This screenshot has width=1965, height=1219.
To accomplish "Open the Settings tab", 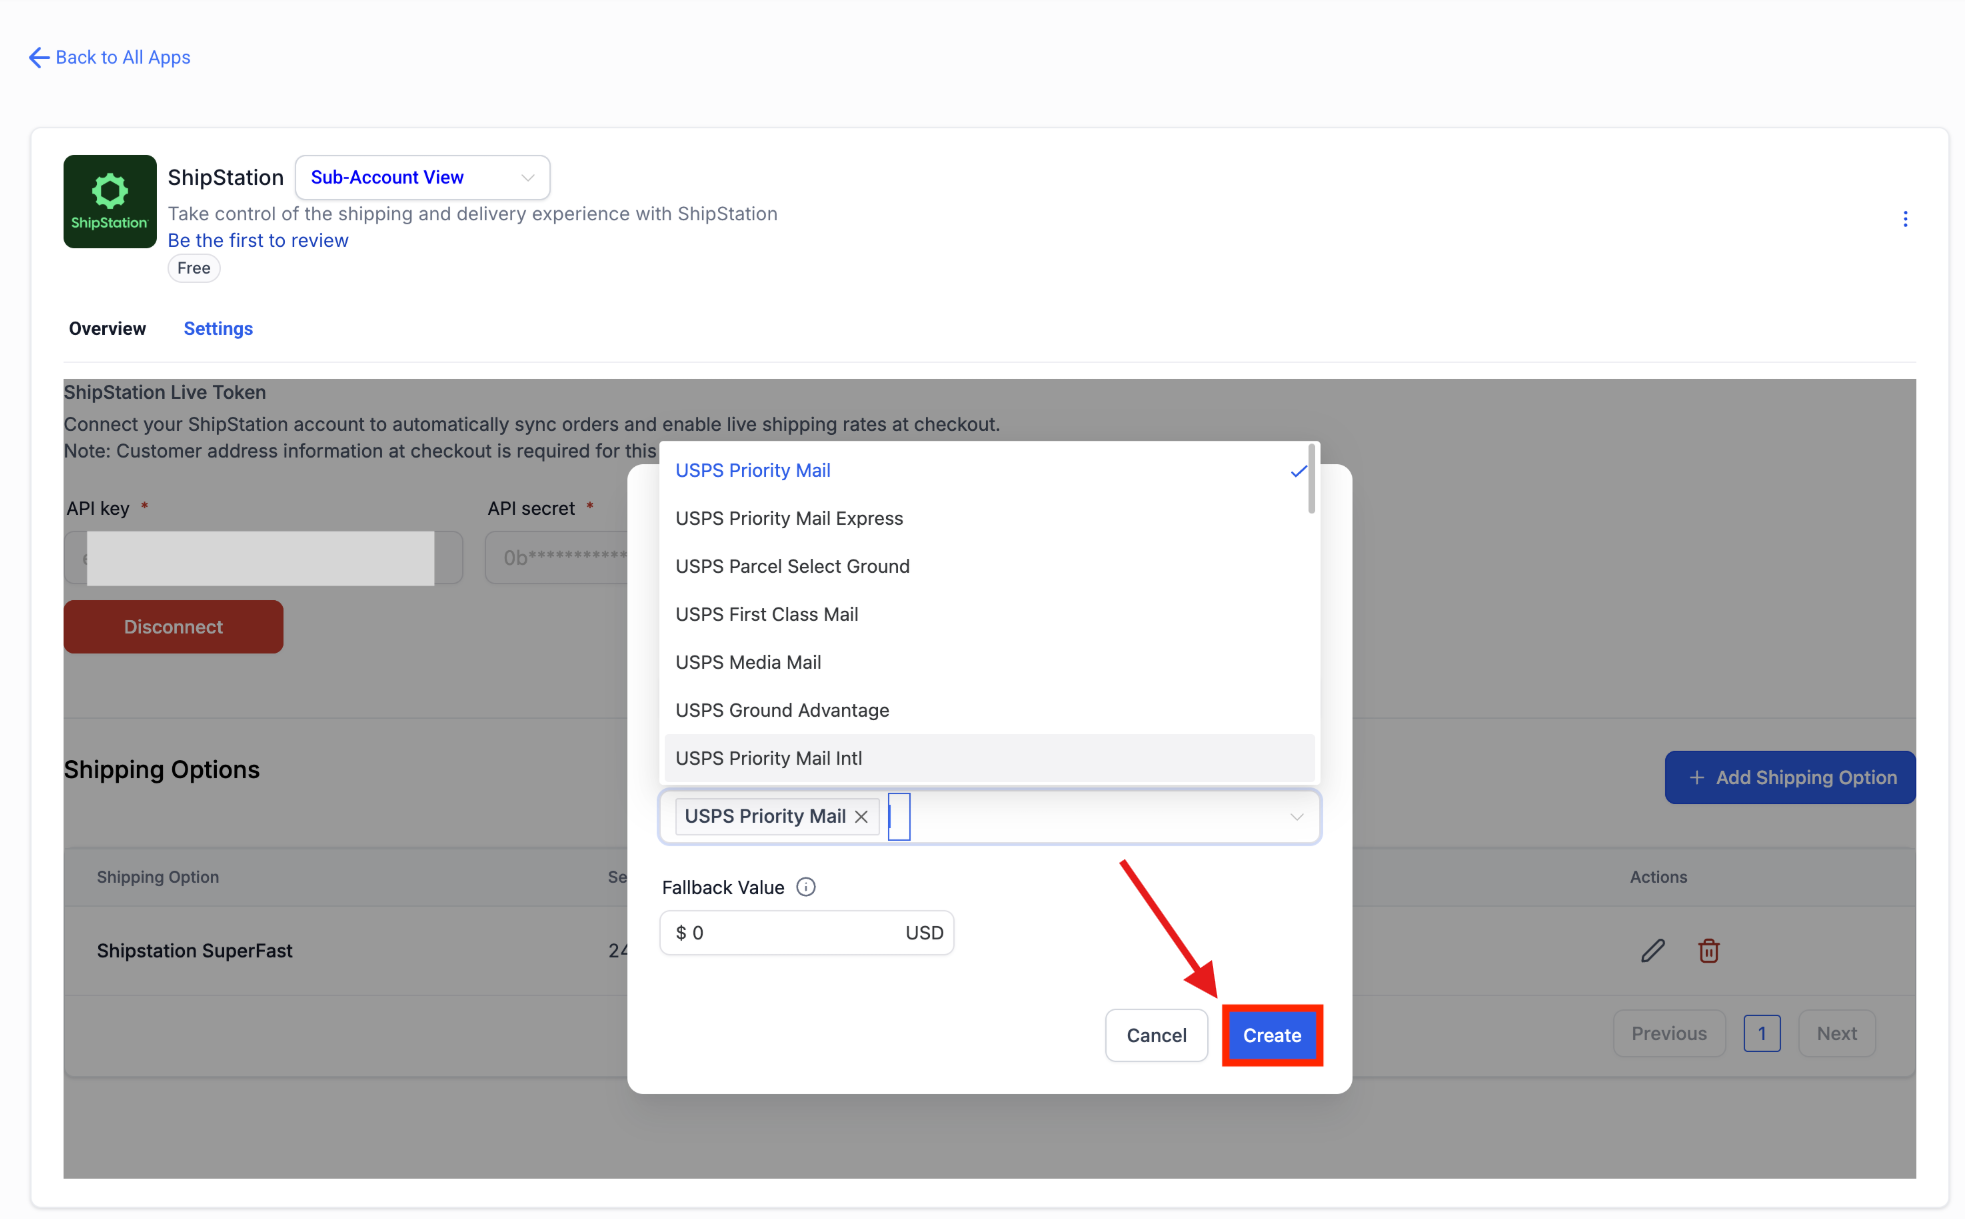I will click(x=218, y=329).
